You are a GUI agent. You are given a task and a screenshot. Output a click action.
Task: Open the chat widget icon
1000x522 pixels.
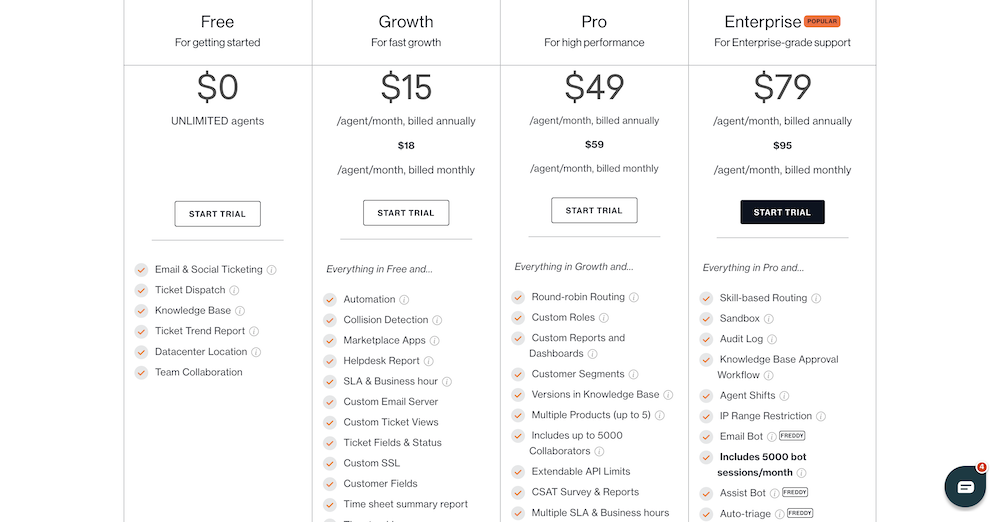(965, 487)
